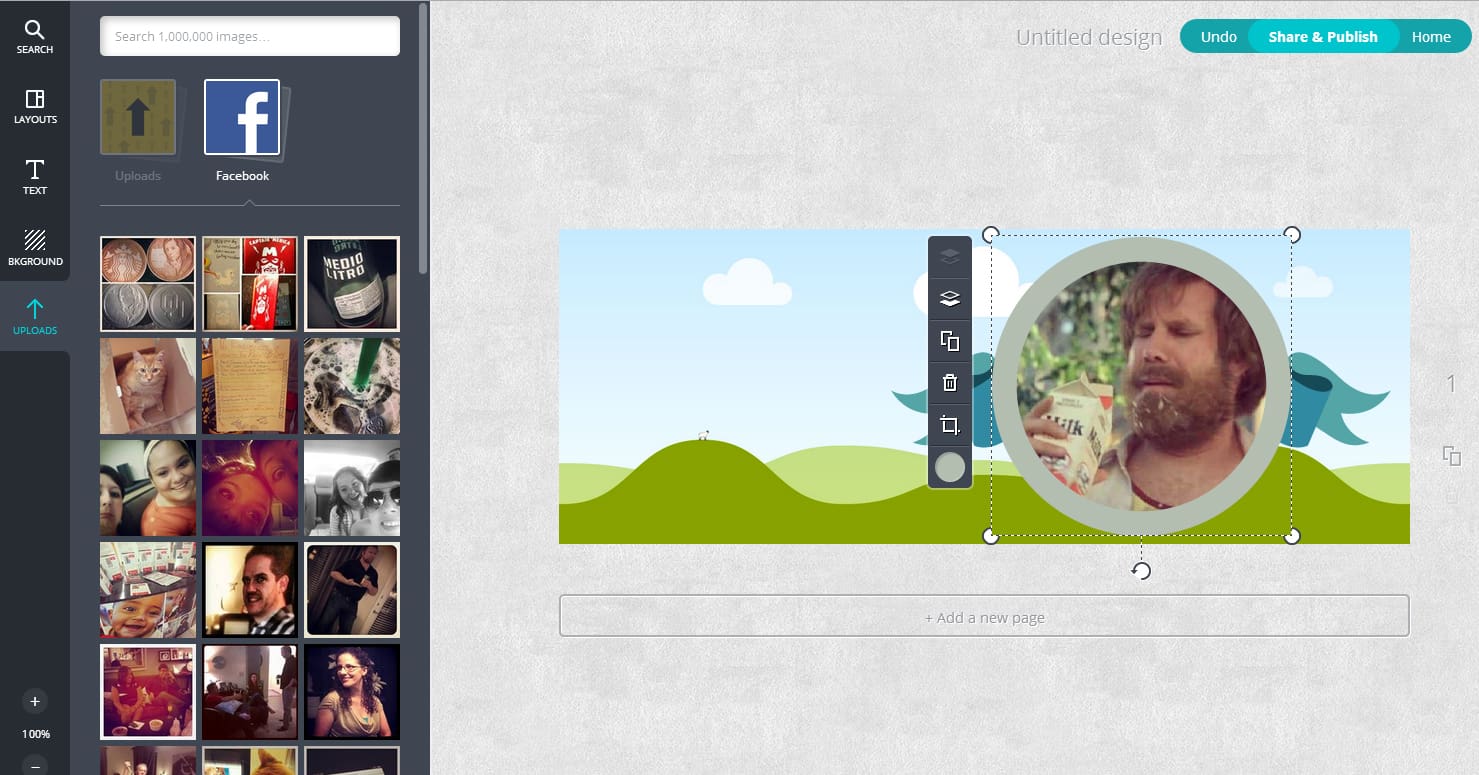
Task: Open the Layouts panel
Action: (34, 106)
